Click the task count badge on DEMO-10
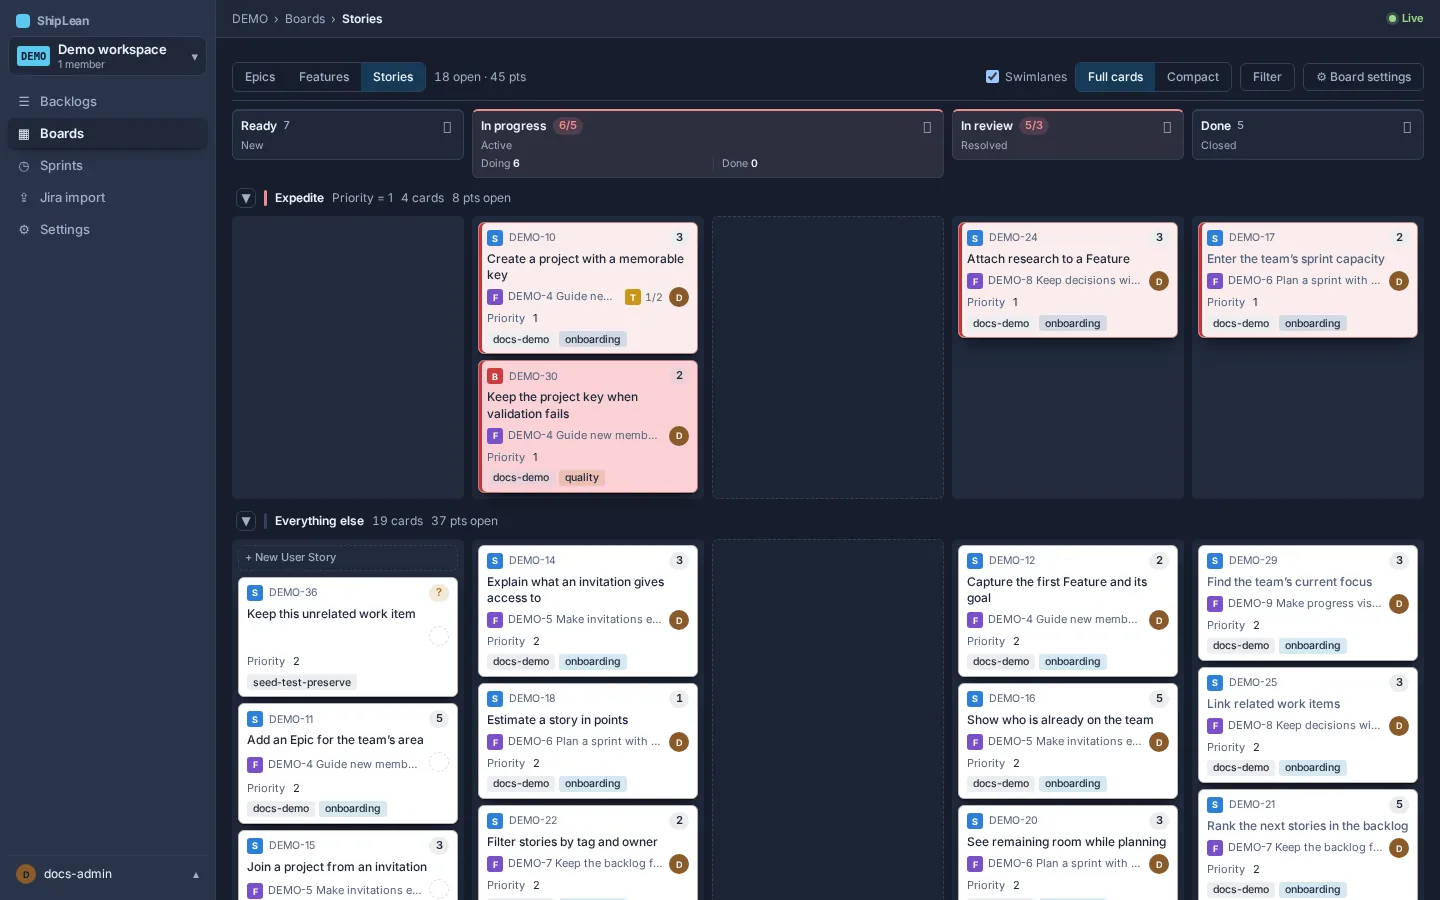 point(645,297)
